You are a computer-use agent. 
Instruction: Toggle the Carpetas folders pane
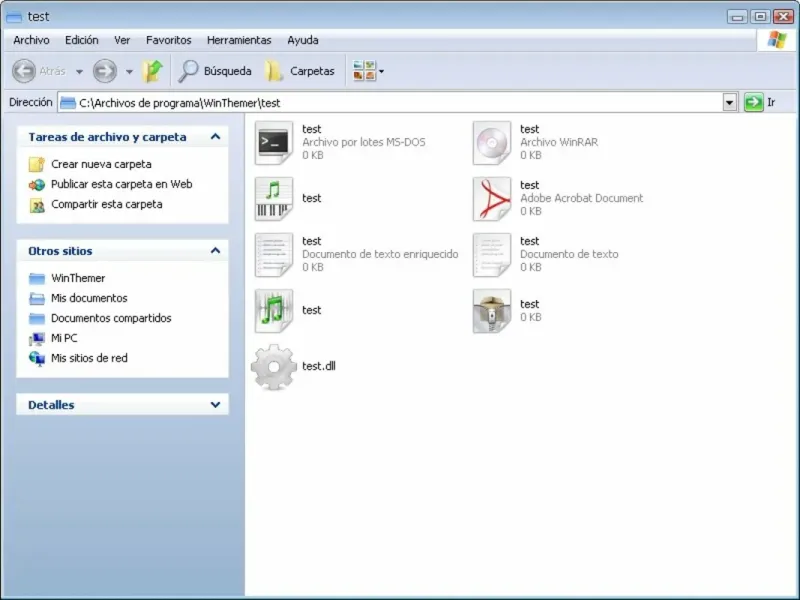[300, 71]
